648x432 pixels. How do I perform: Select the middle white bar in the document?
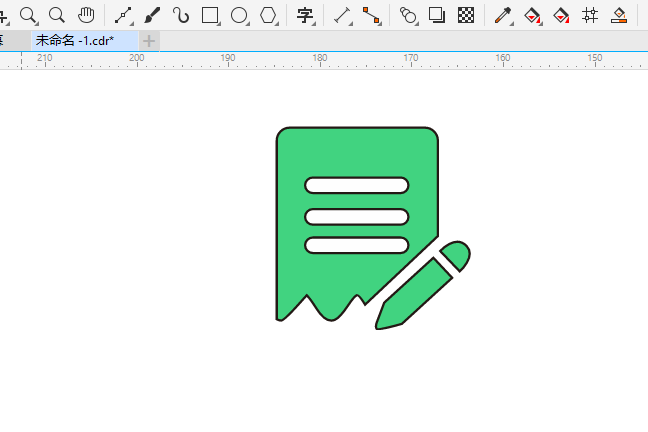coord(357,217)
